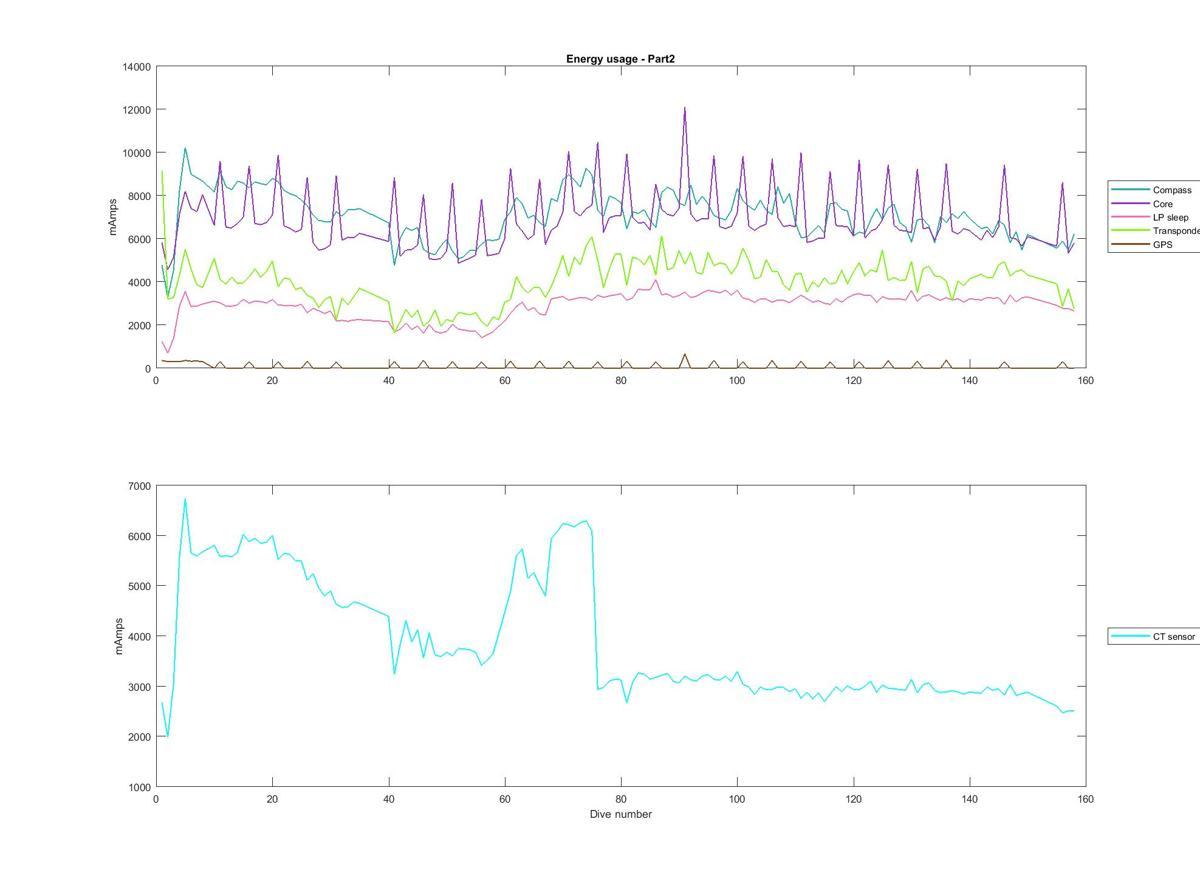Click the 14000 y-axis tick label
The height and width of the screenshot is (885, 1200).
click(137, 67)
